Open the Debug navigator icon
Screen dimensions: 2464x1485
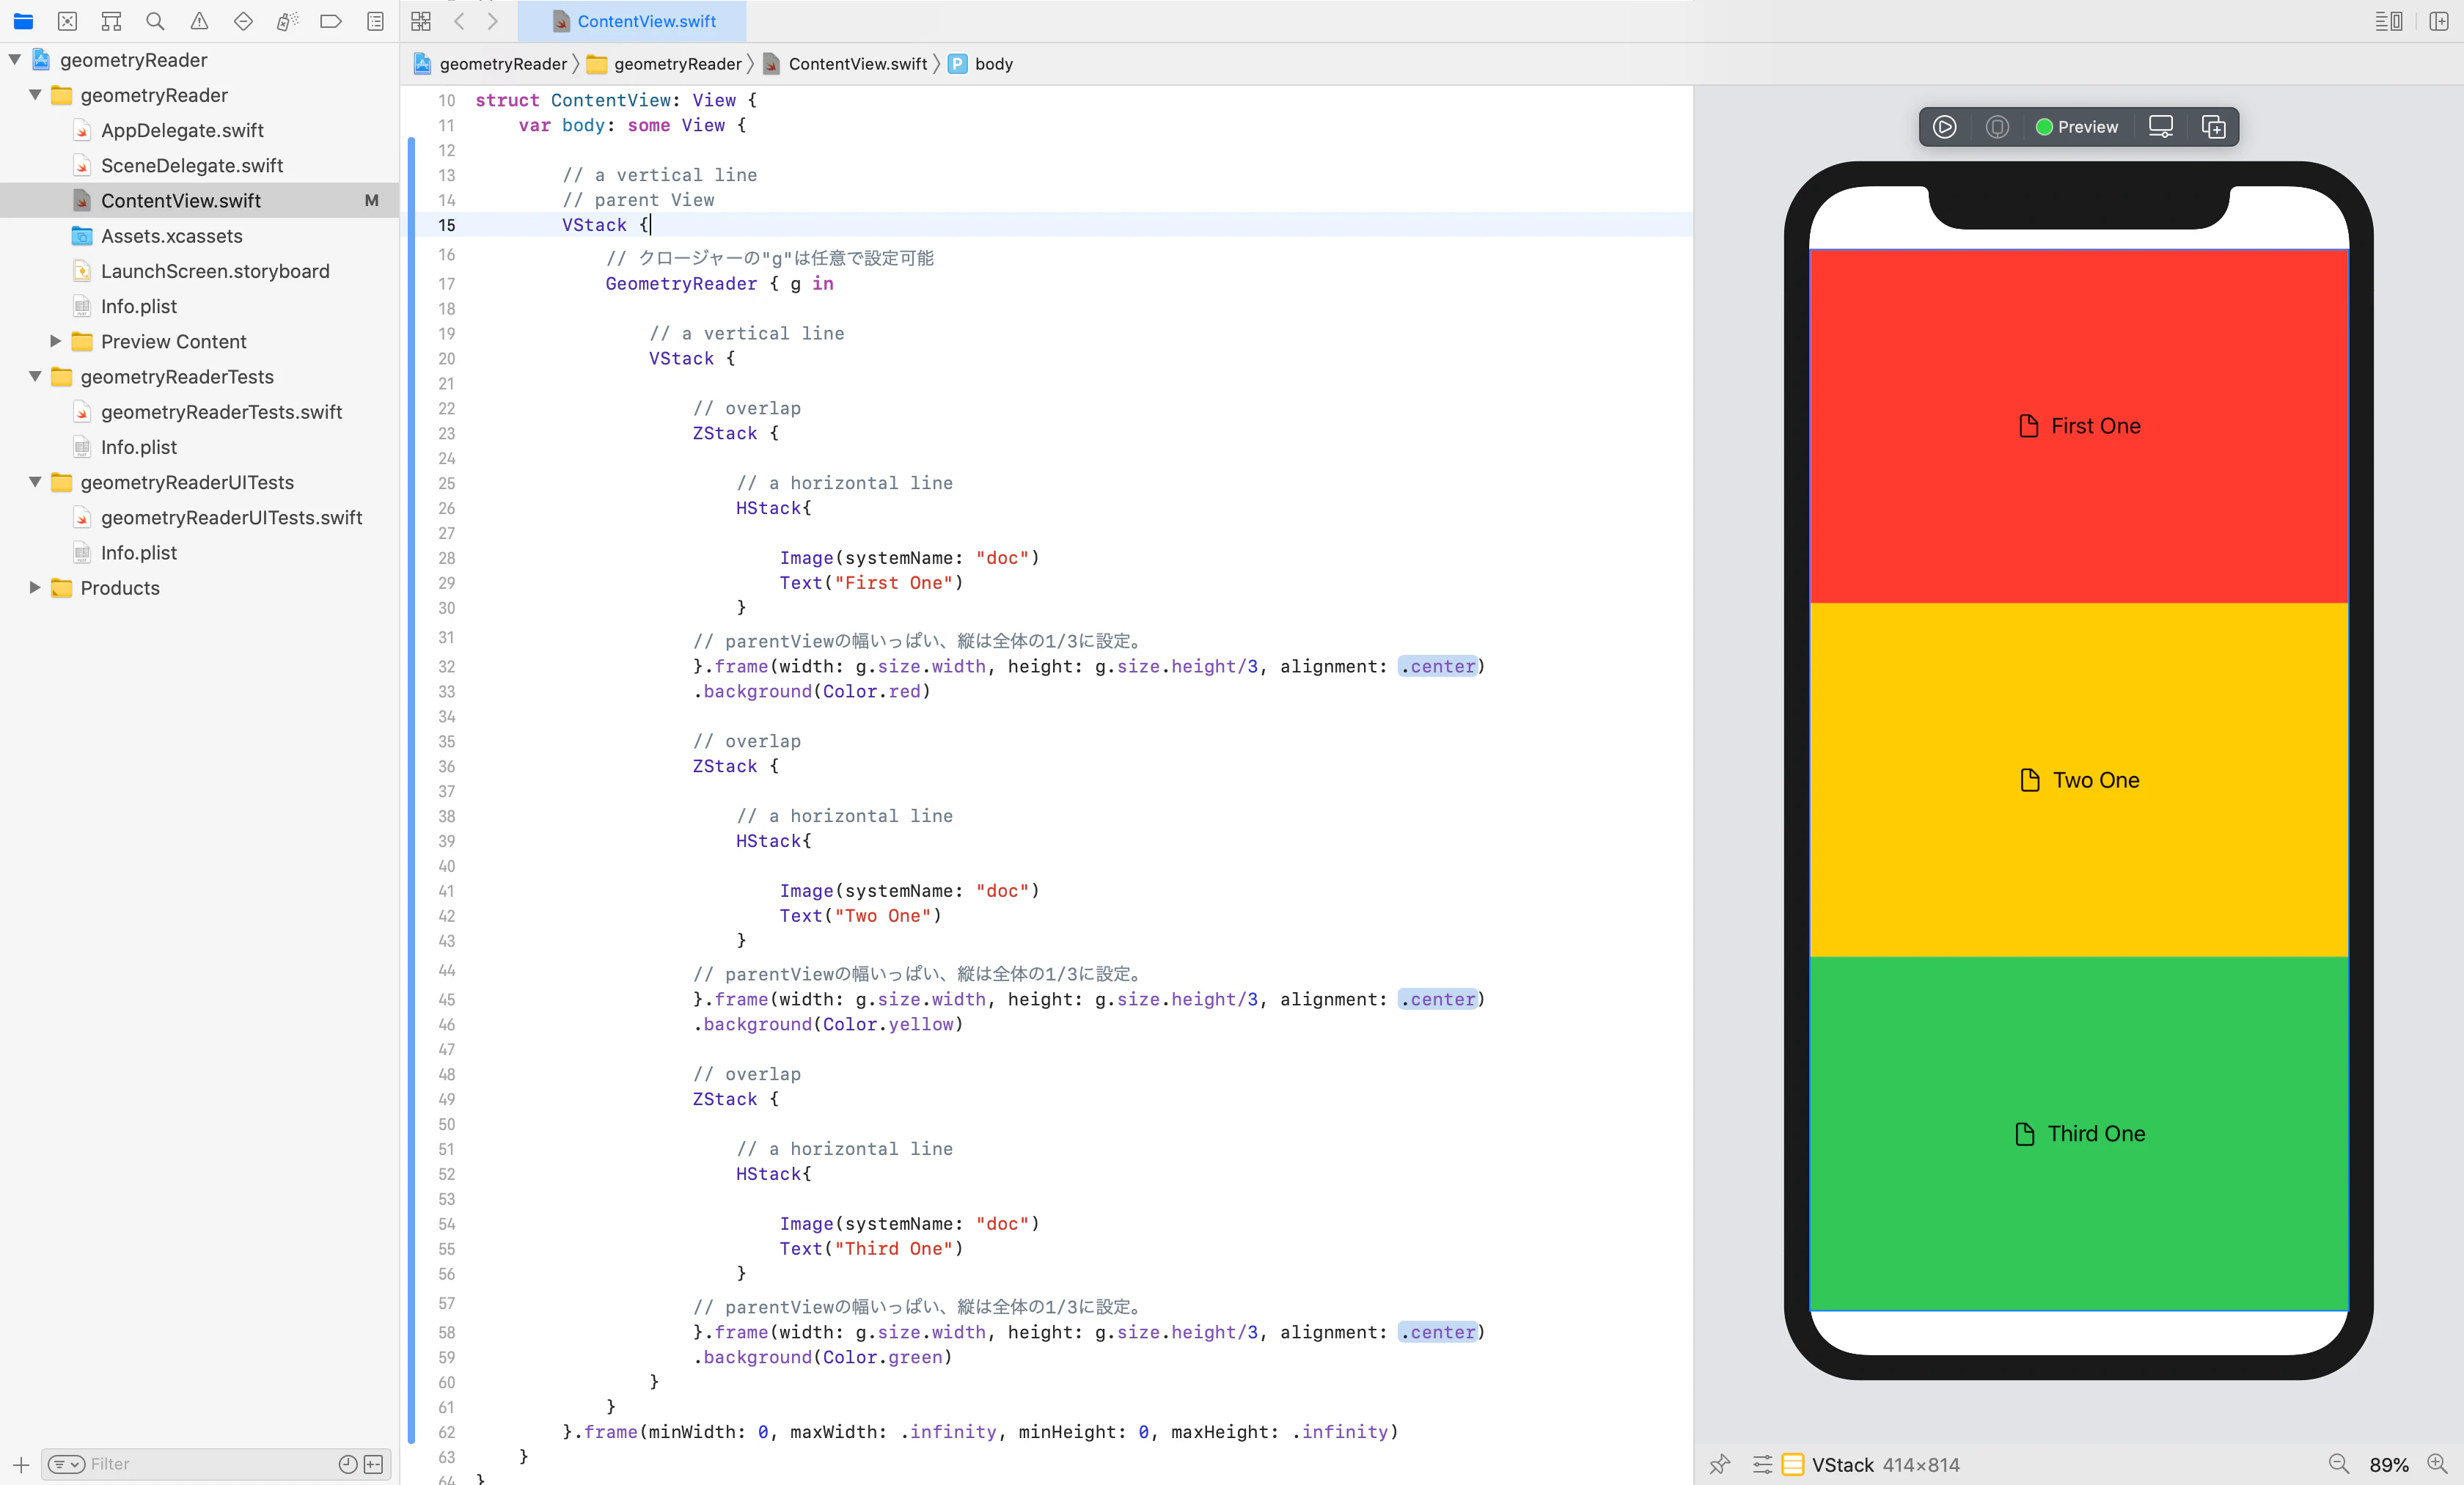(x=287, y=21)
